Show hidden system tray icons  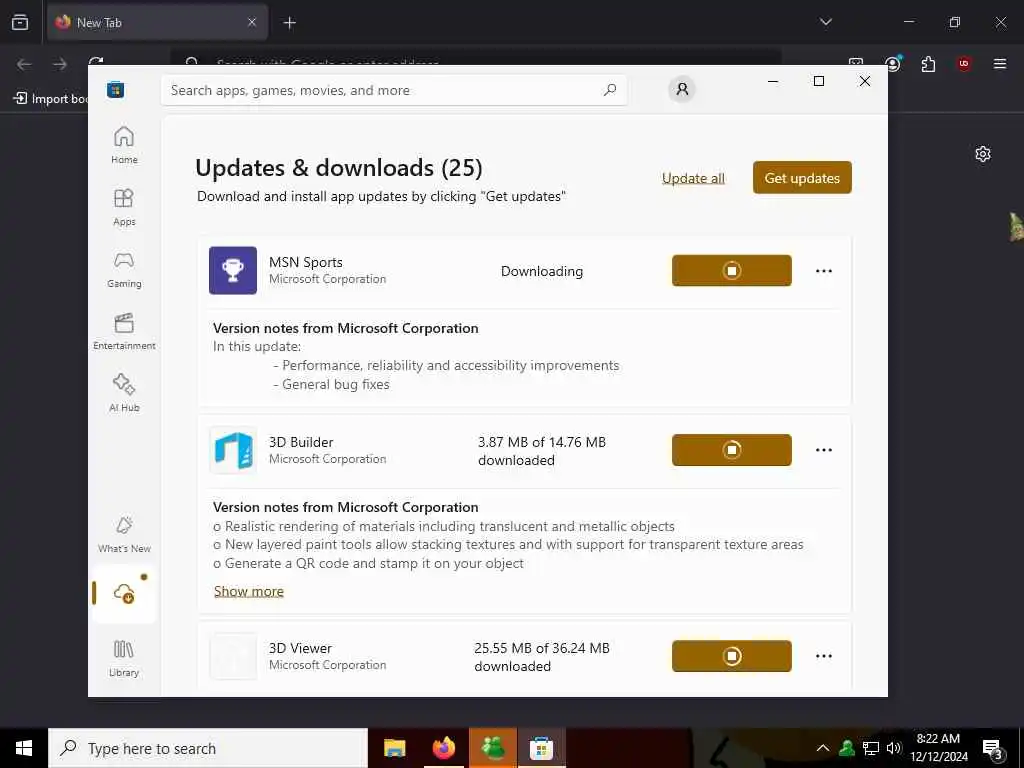pos(823,748)
